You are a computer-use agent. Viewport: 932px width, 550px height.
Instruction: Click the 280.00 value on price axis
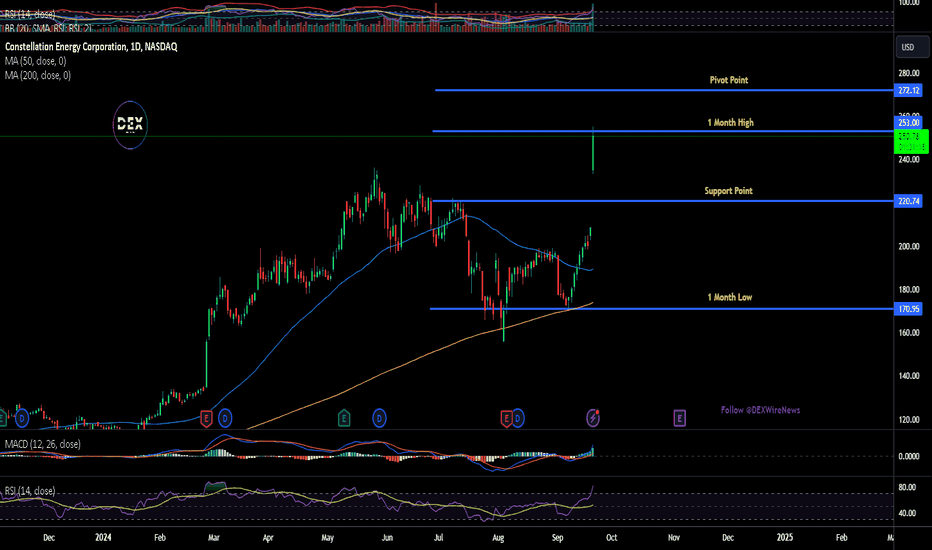pos(909,73)
